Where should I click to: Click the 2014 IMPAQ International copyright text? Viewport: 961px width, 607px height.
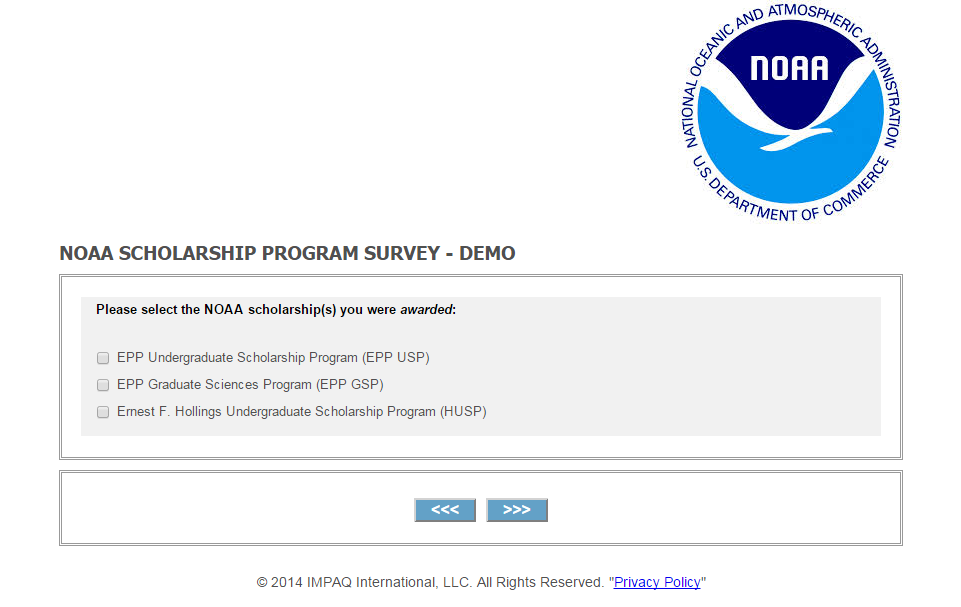click(430, 582)
